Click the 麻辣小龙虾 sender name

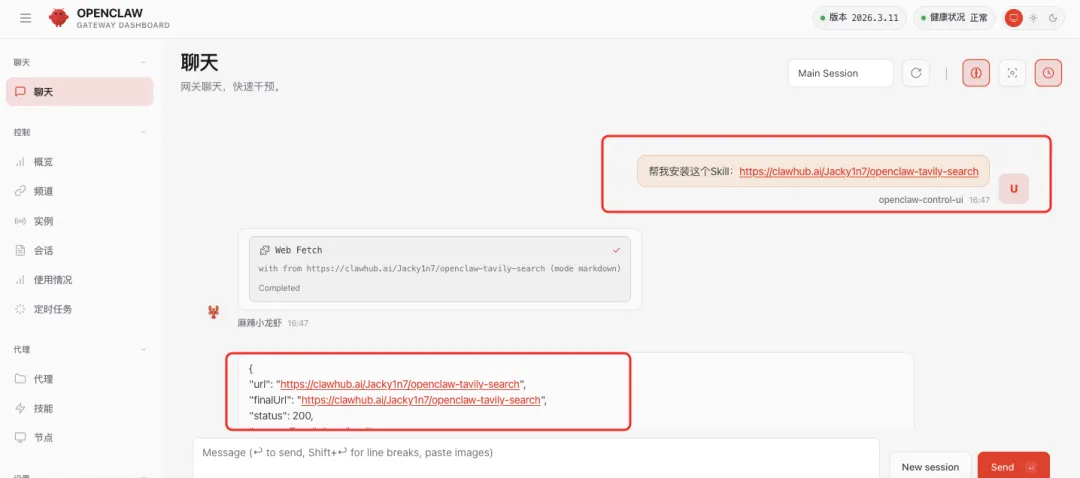point(260,322)
